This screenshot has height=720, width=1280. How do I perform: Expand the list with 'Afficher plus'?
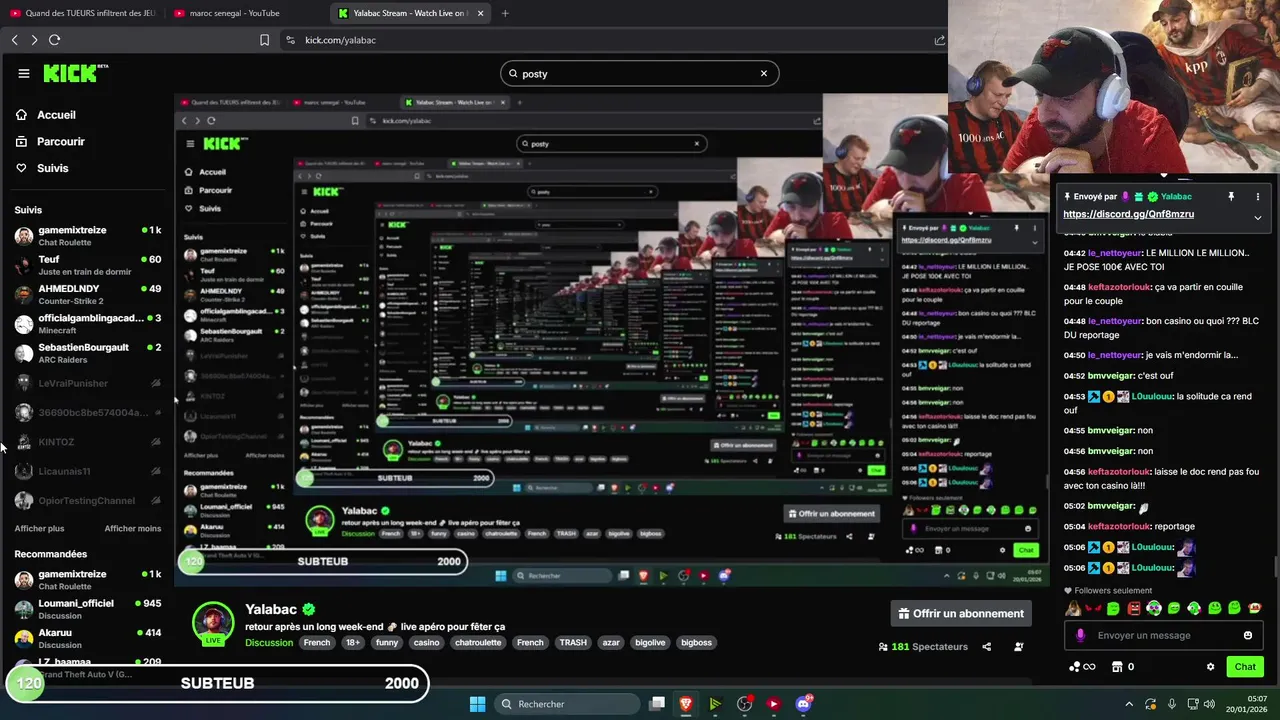39,528
